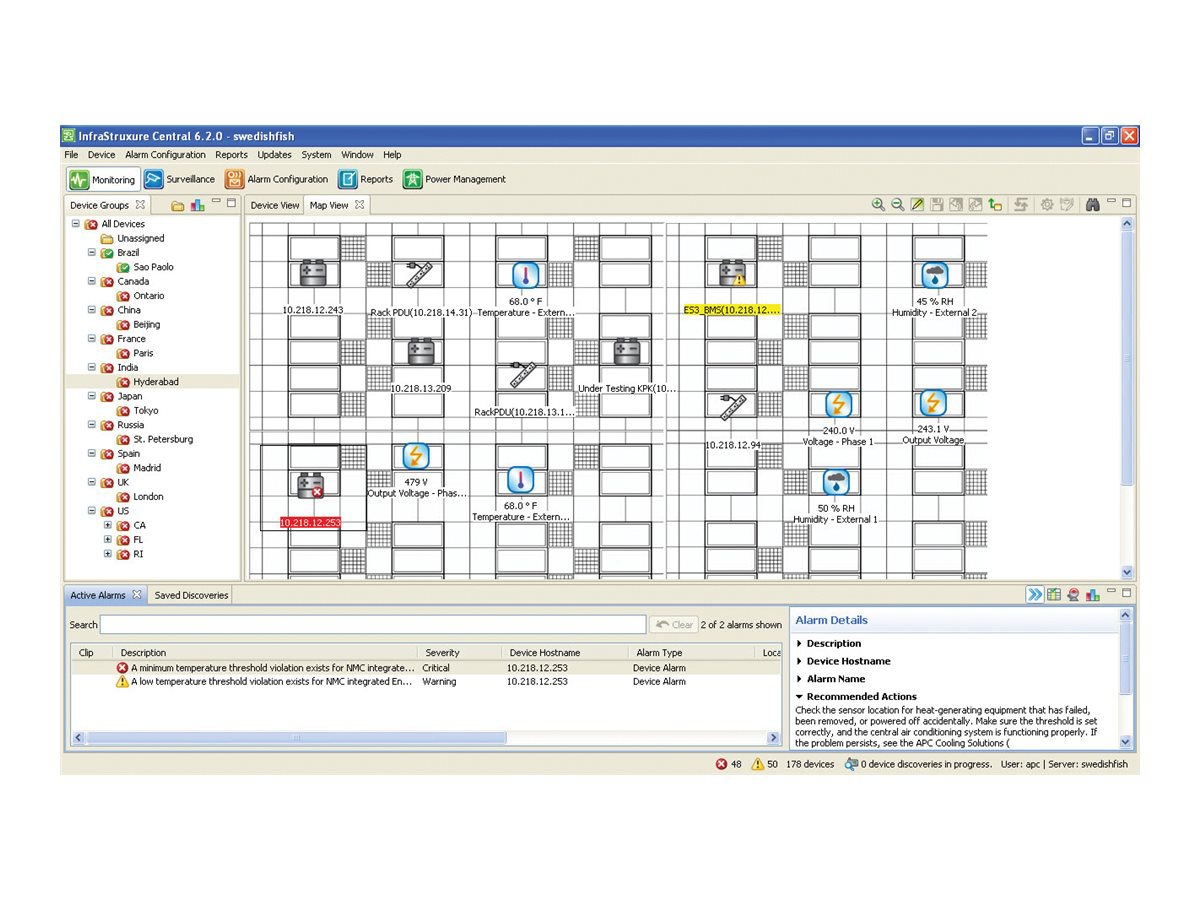Open the Alarm Configuration menu

coord(165,154)
